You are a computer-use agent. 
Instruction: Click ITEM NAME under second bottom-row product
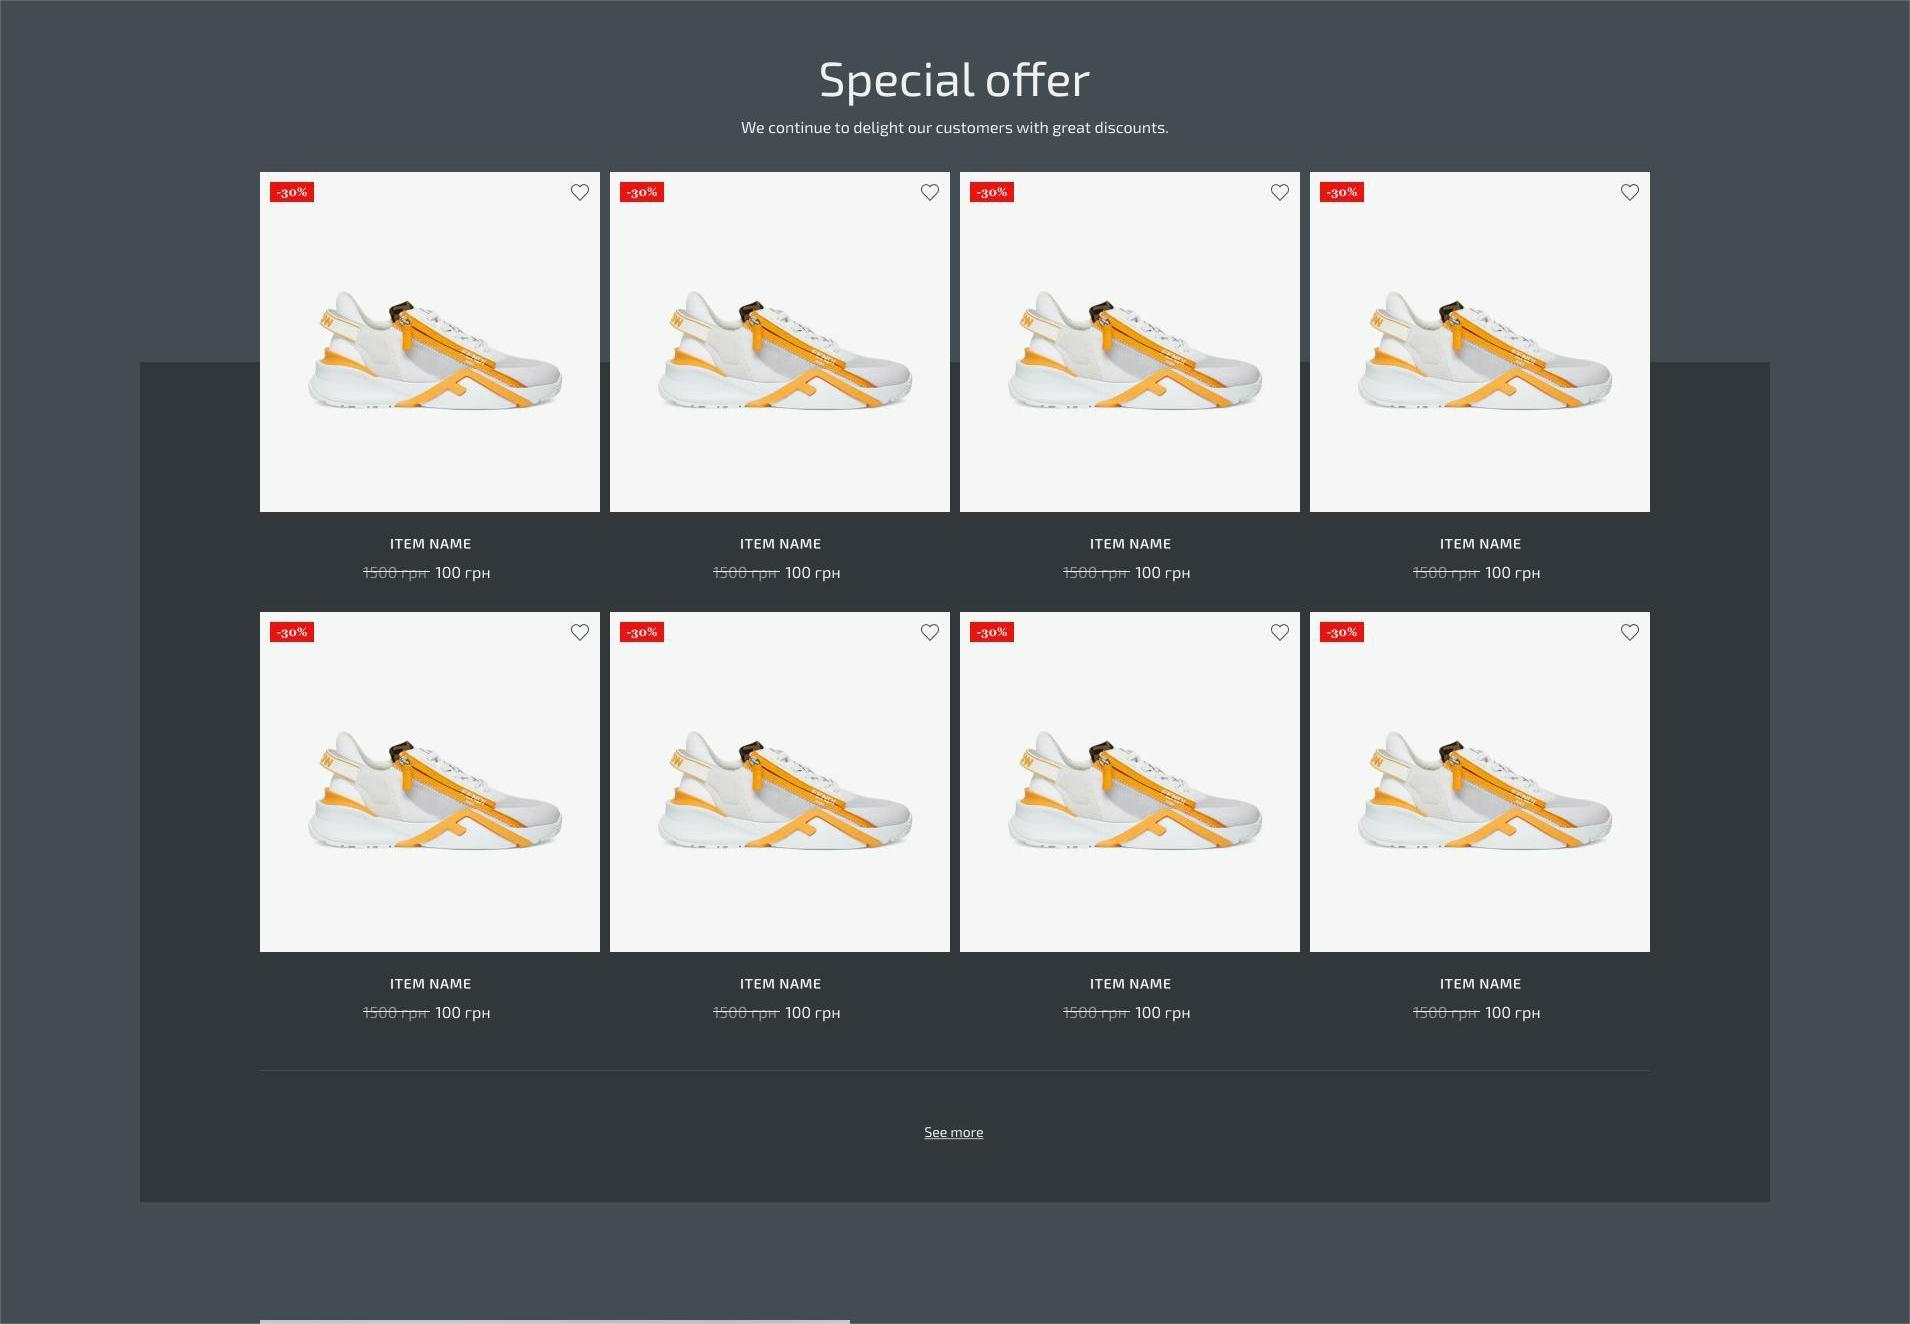click(780, 984)
